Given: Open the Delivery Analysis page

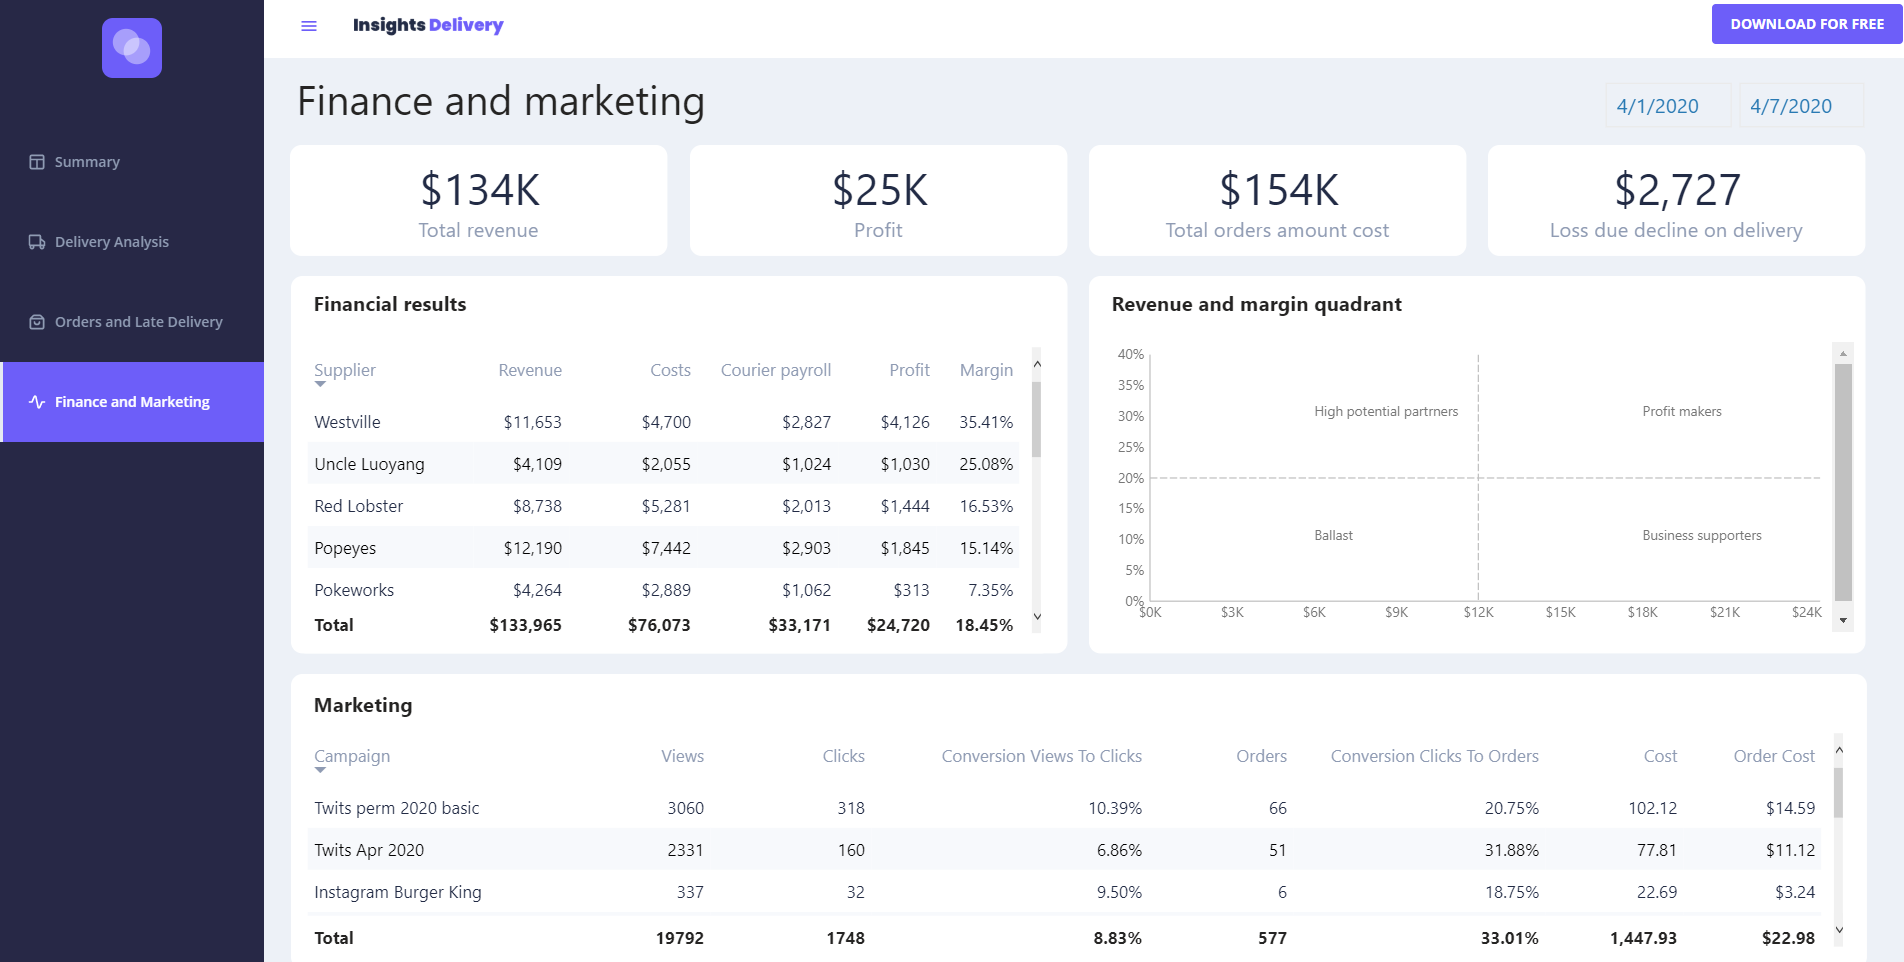Looking at the screenshot, I should (112, 242).
